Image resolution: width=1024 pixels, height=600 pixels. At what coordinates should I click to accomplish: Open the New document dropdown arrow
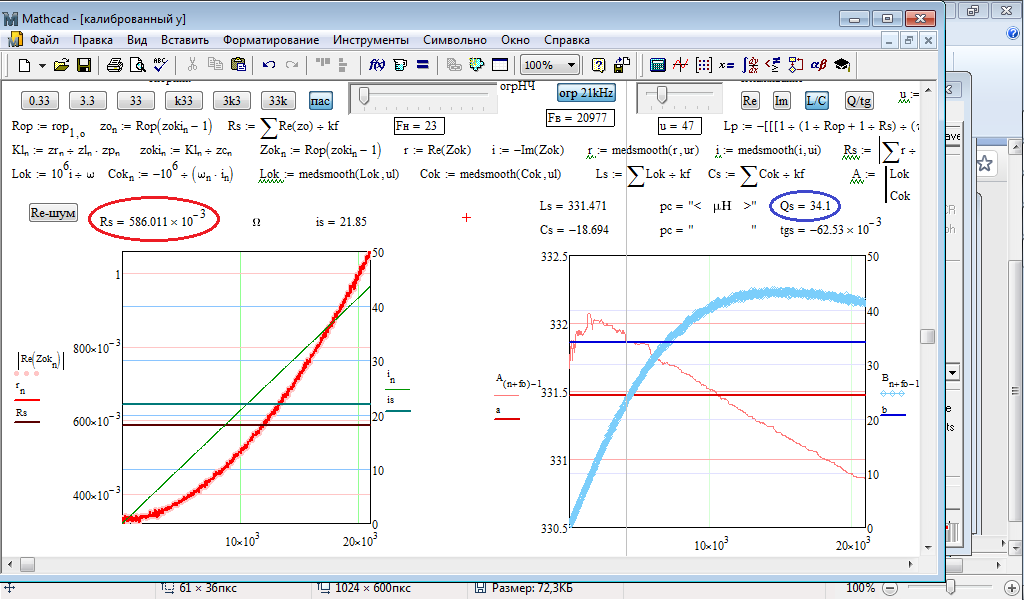tap(42, 65)
